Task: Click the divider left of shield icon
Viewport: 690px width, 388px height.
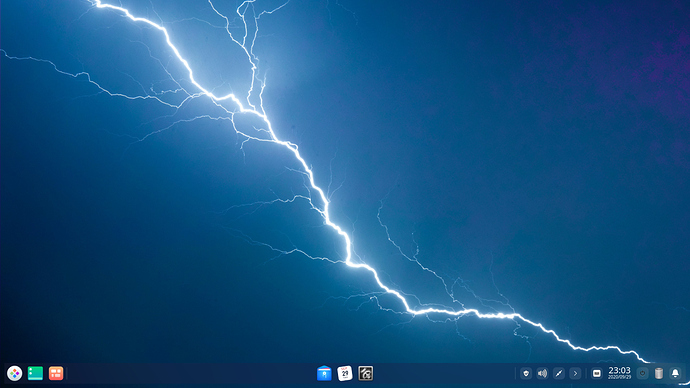Action: click(x=515, y=373)
